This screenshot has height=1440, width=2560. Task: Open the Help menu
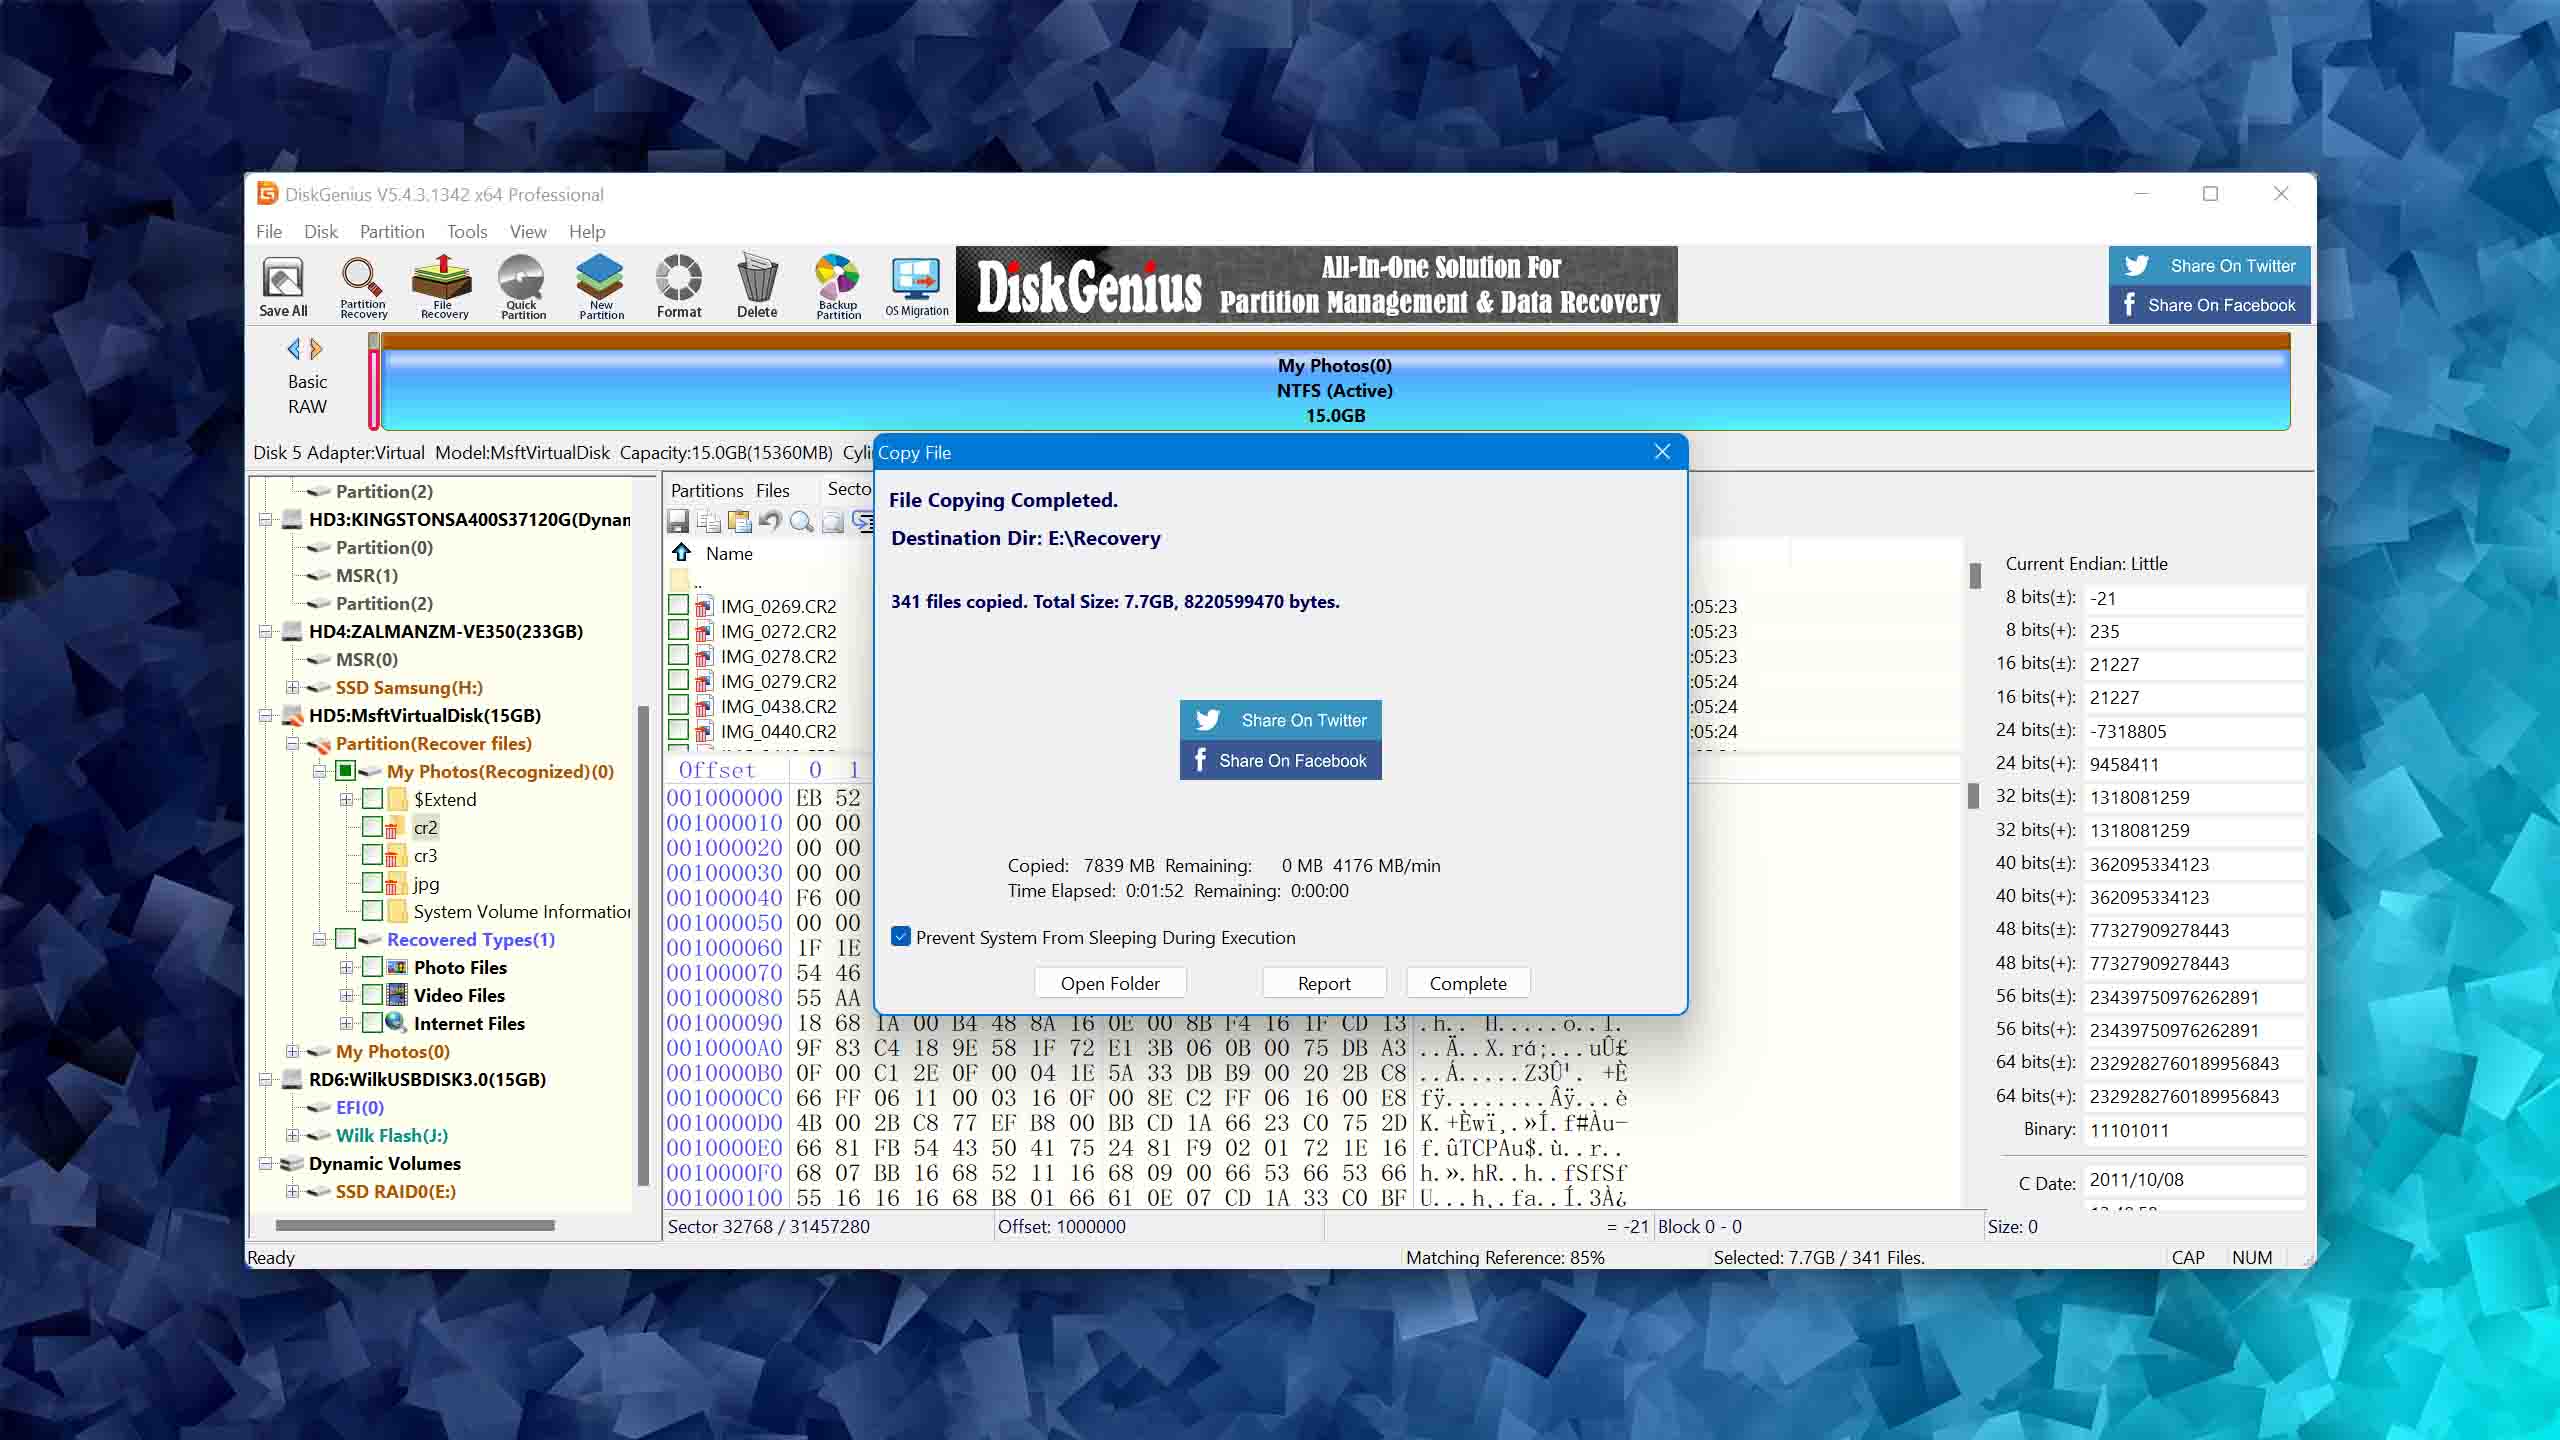pos(587,231)
